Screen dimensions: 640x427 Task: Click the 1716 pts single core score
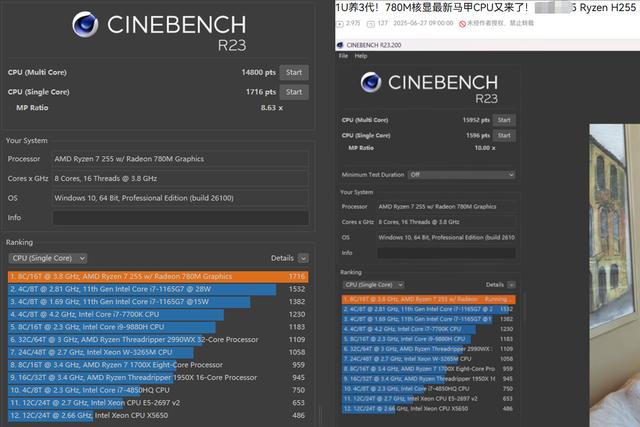pyautogui.click(x=261, y=92)
